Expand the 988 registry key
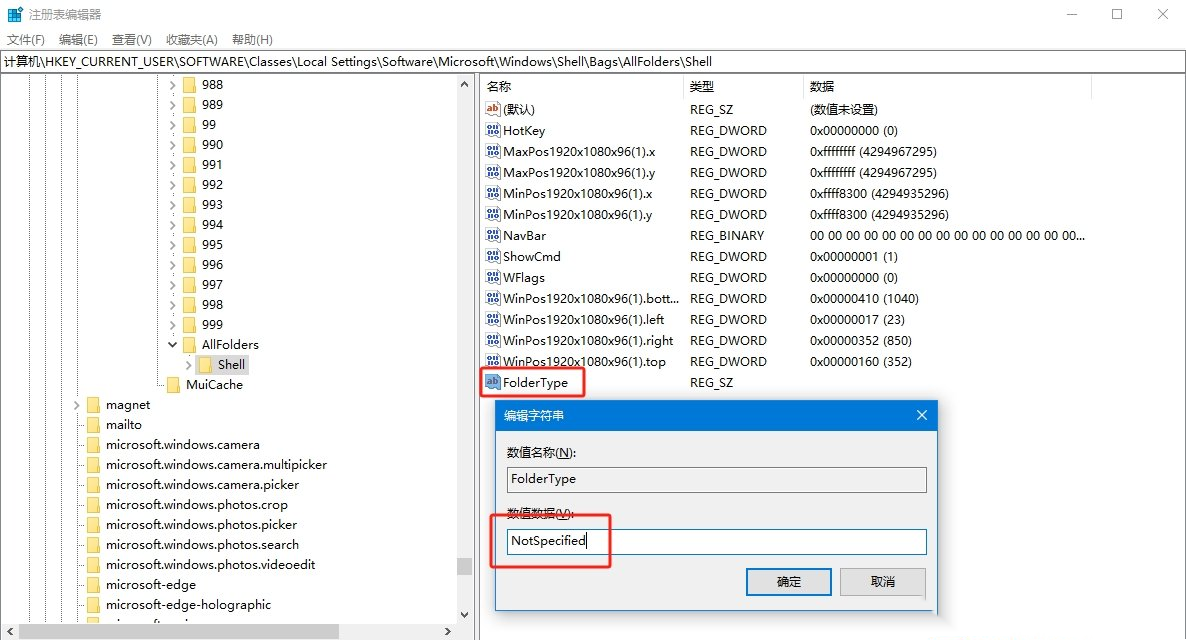This screenshot has width=1186, height=640. pyautogui.click(x=171, y=84)
